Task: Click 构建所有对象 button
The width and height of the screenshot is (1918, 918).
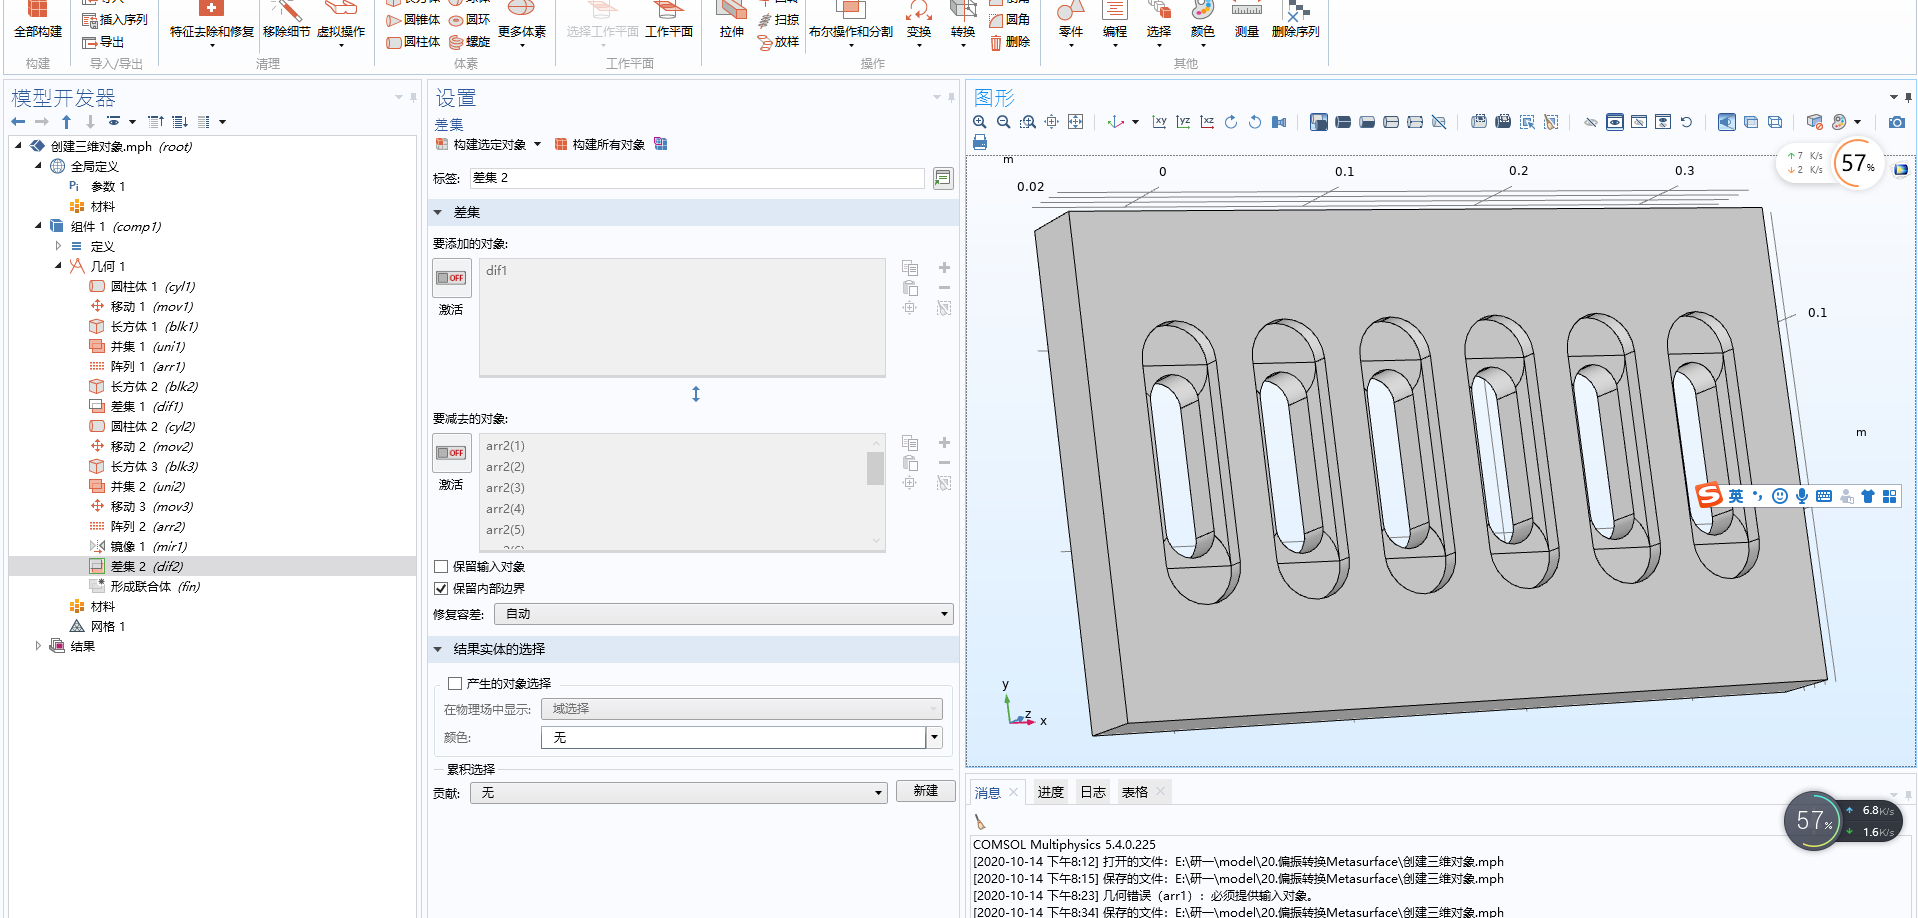Action: click(600, 144)
